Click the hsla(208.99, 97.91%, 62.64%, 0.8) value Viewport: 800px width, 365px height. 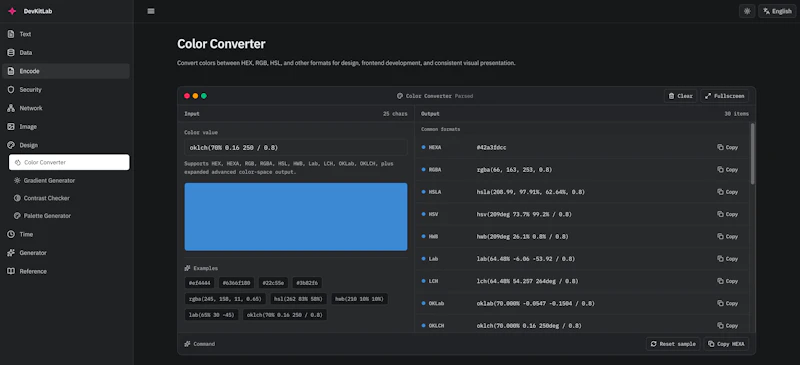(531, 192)
